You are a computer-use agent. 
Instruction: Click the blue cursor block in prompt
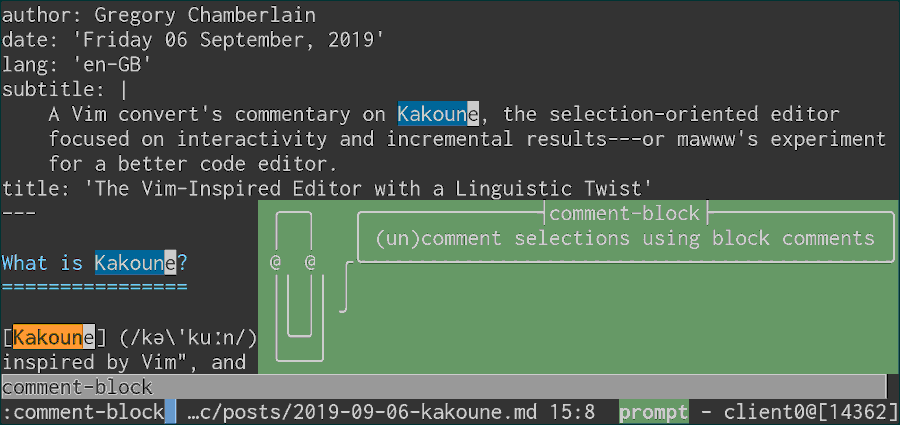click(x=170, y=412)
